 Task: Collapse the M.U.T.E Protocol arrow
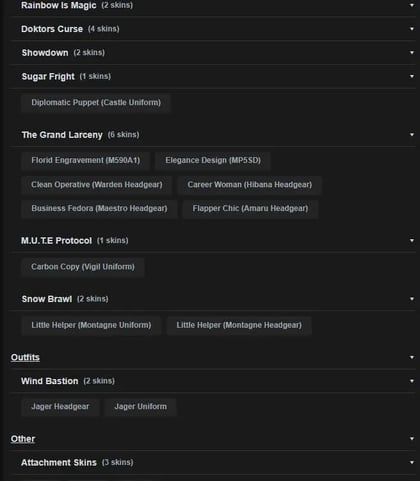click(412, 240)
